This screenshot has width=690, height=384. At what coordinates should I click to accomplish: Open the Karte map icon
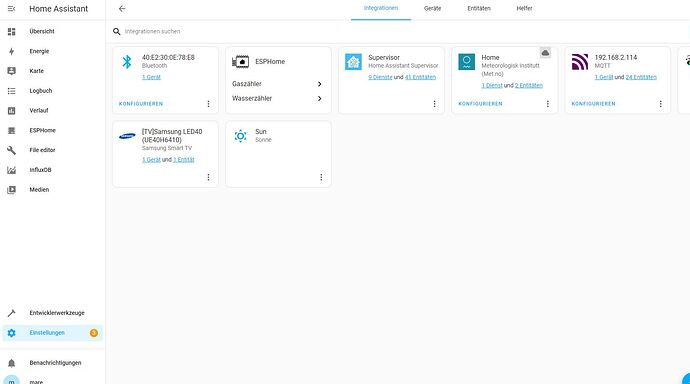11,71
